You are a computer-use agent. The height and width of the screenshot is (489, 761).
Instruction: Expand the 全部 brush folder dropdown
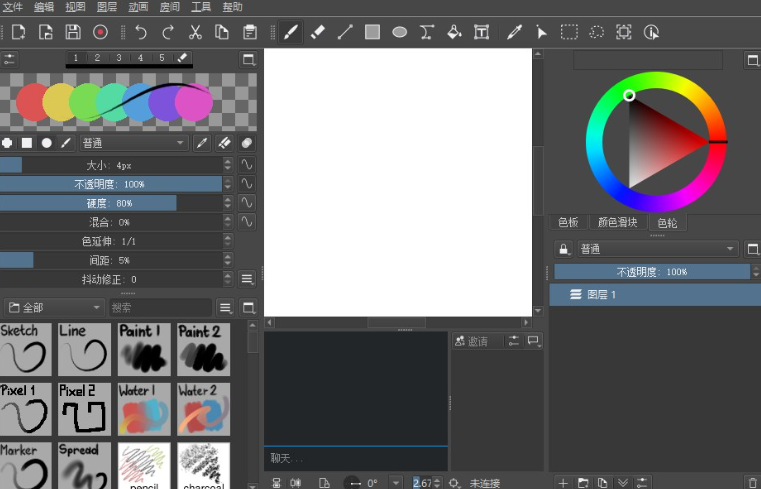coord(54,308)
